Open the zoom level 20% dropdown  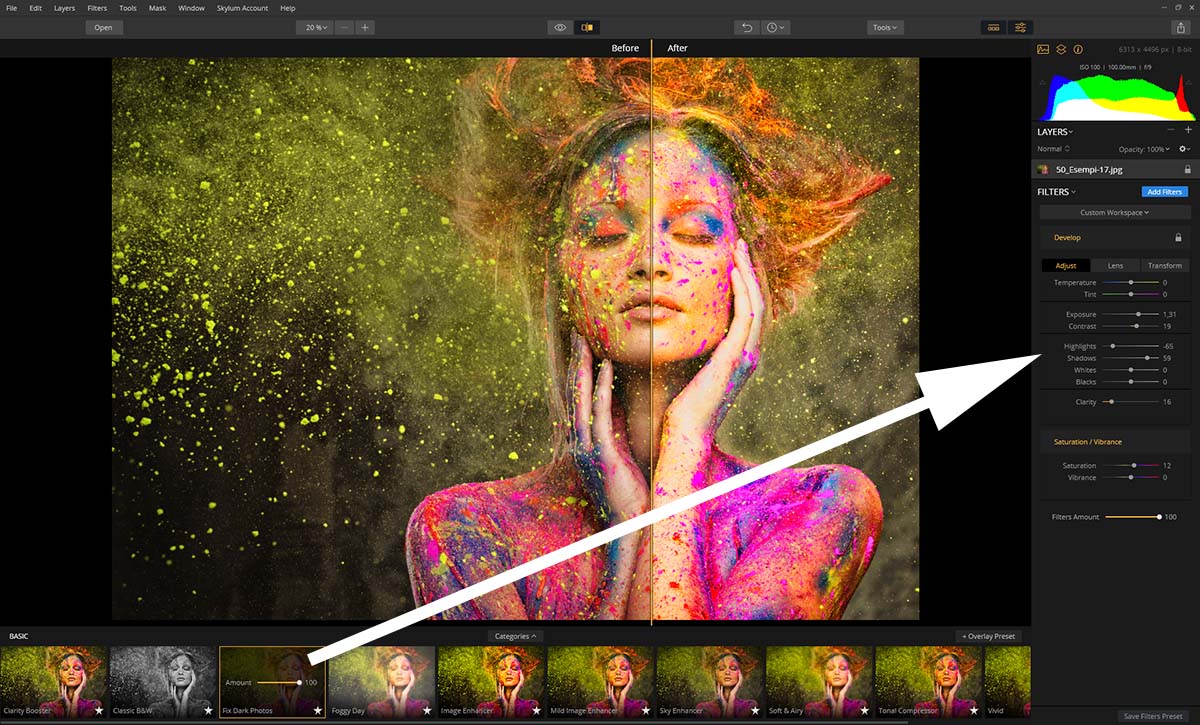click(x=314, y=28)
